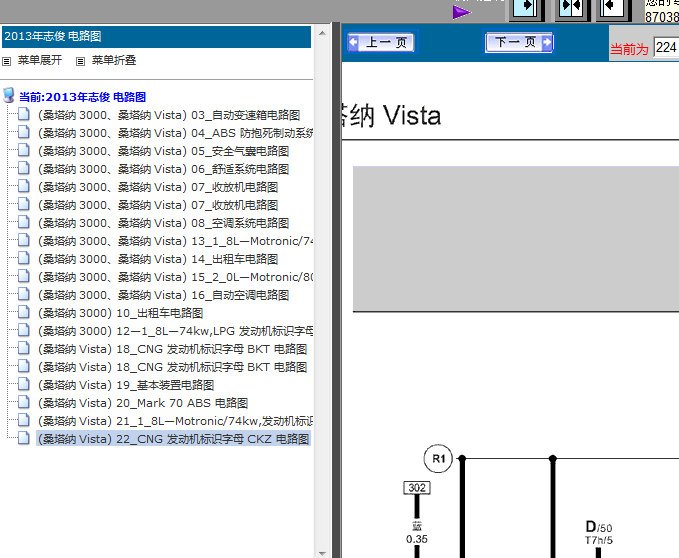Click document icon beside 12—1_8L—74kw,LPG
Screen dimensions: 679x558
[24, 330]
